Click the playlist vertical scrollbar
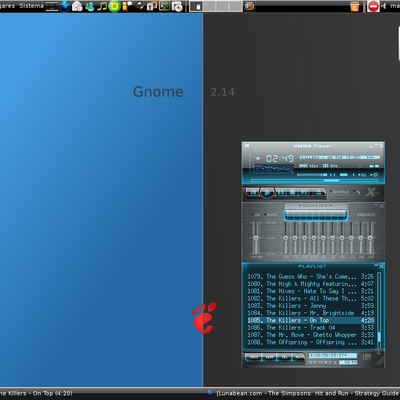This screenshot has width=400, height=400. click(x=379, y=310)
